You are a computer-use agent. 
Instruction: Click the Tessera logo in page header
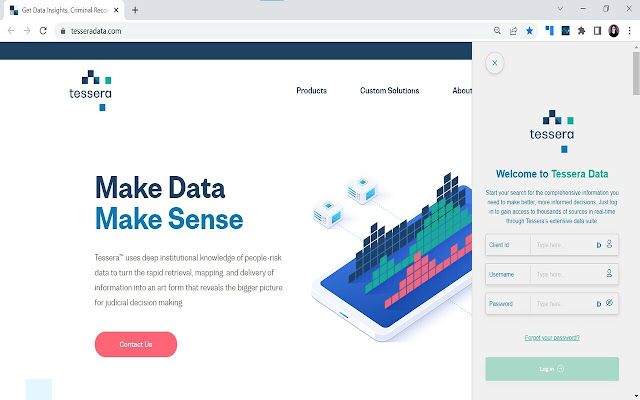[x=91, y=90]
